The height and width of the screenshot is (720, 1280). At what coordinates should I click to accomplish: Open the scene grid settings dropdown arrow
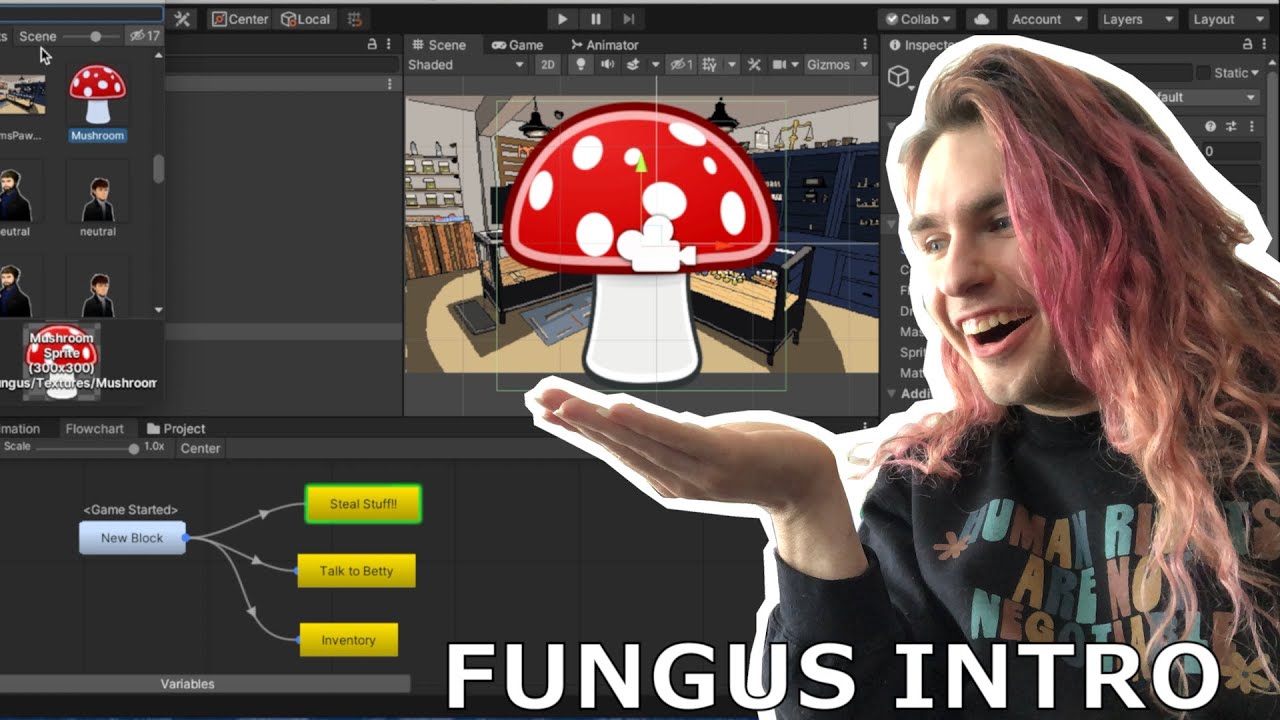pos(732,64)
